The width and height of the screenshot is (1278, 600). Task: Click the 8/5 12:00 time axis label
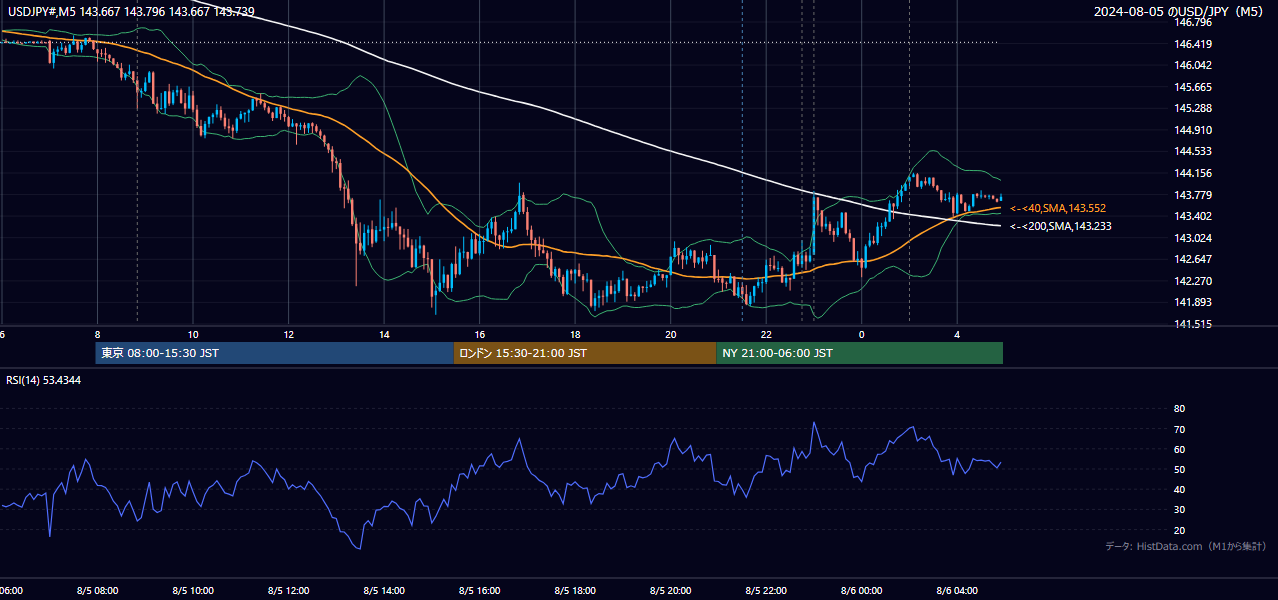pos(288,590)
